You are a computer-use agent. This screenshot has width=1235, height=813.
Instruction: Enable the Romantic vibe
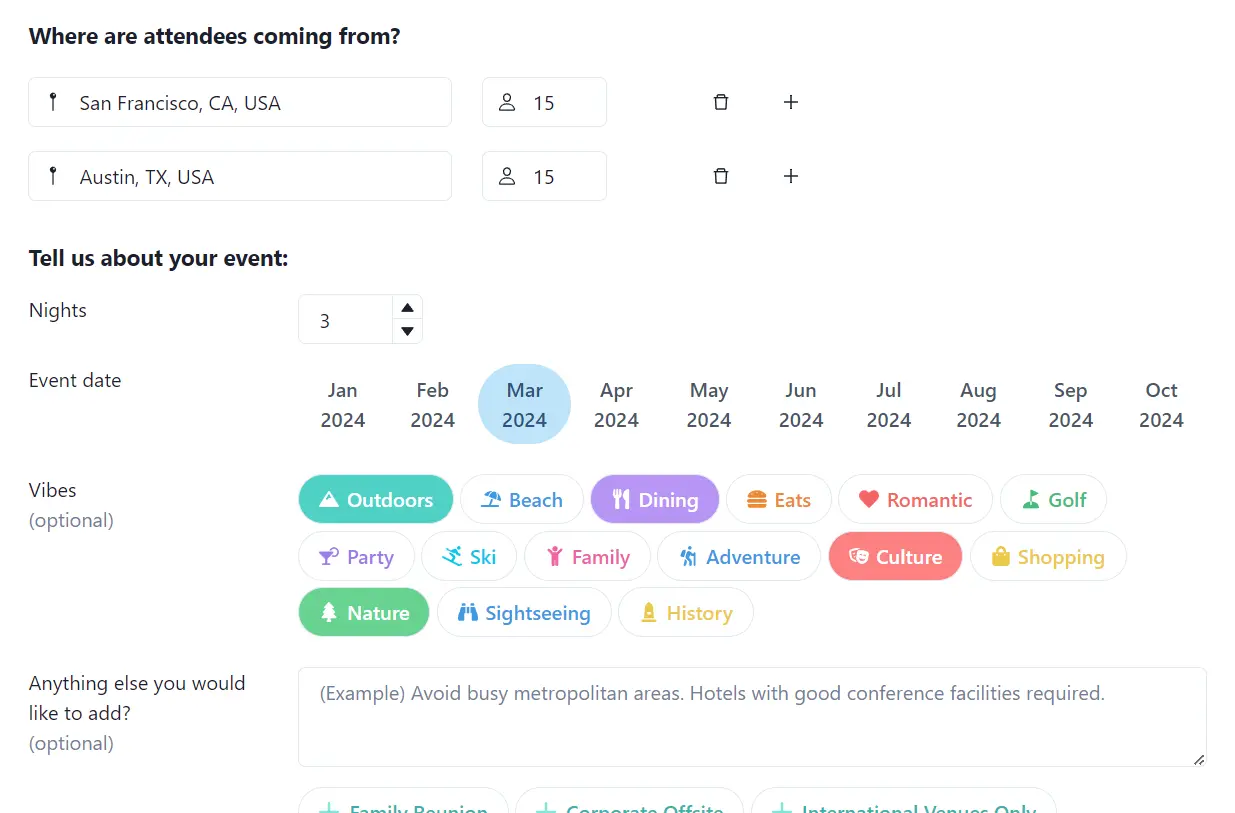pos(914,498)
